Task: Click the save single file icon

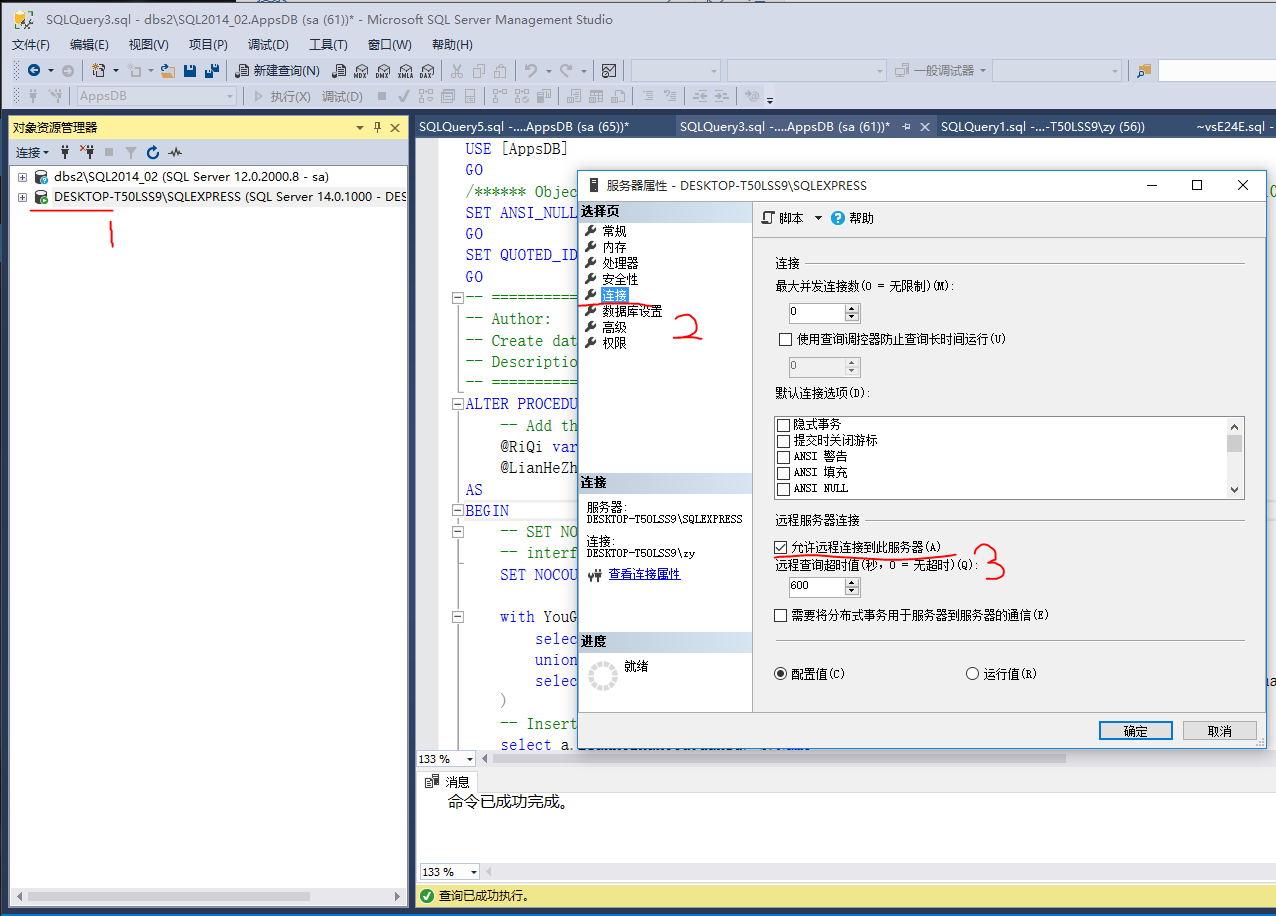Action: (x=190, y=70)
